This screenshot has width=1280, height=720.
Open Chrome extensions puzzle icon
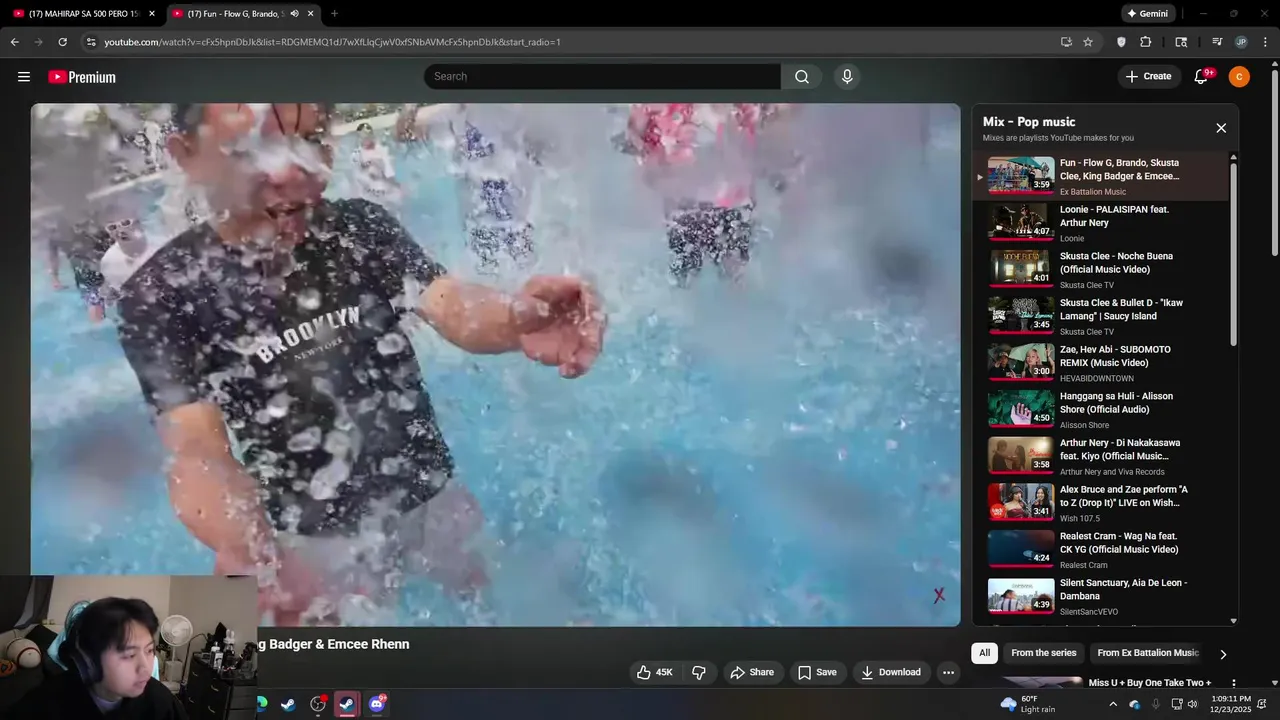point(1146,42)
